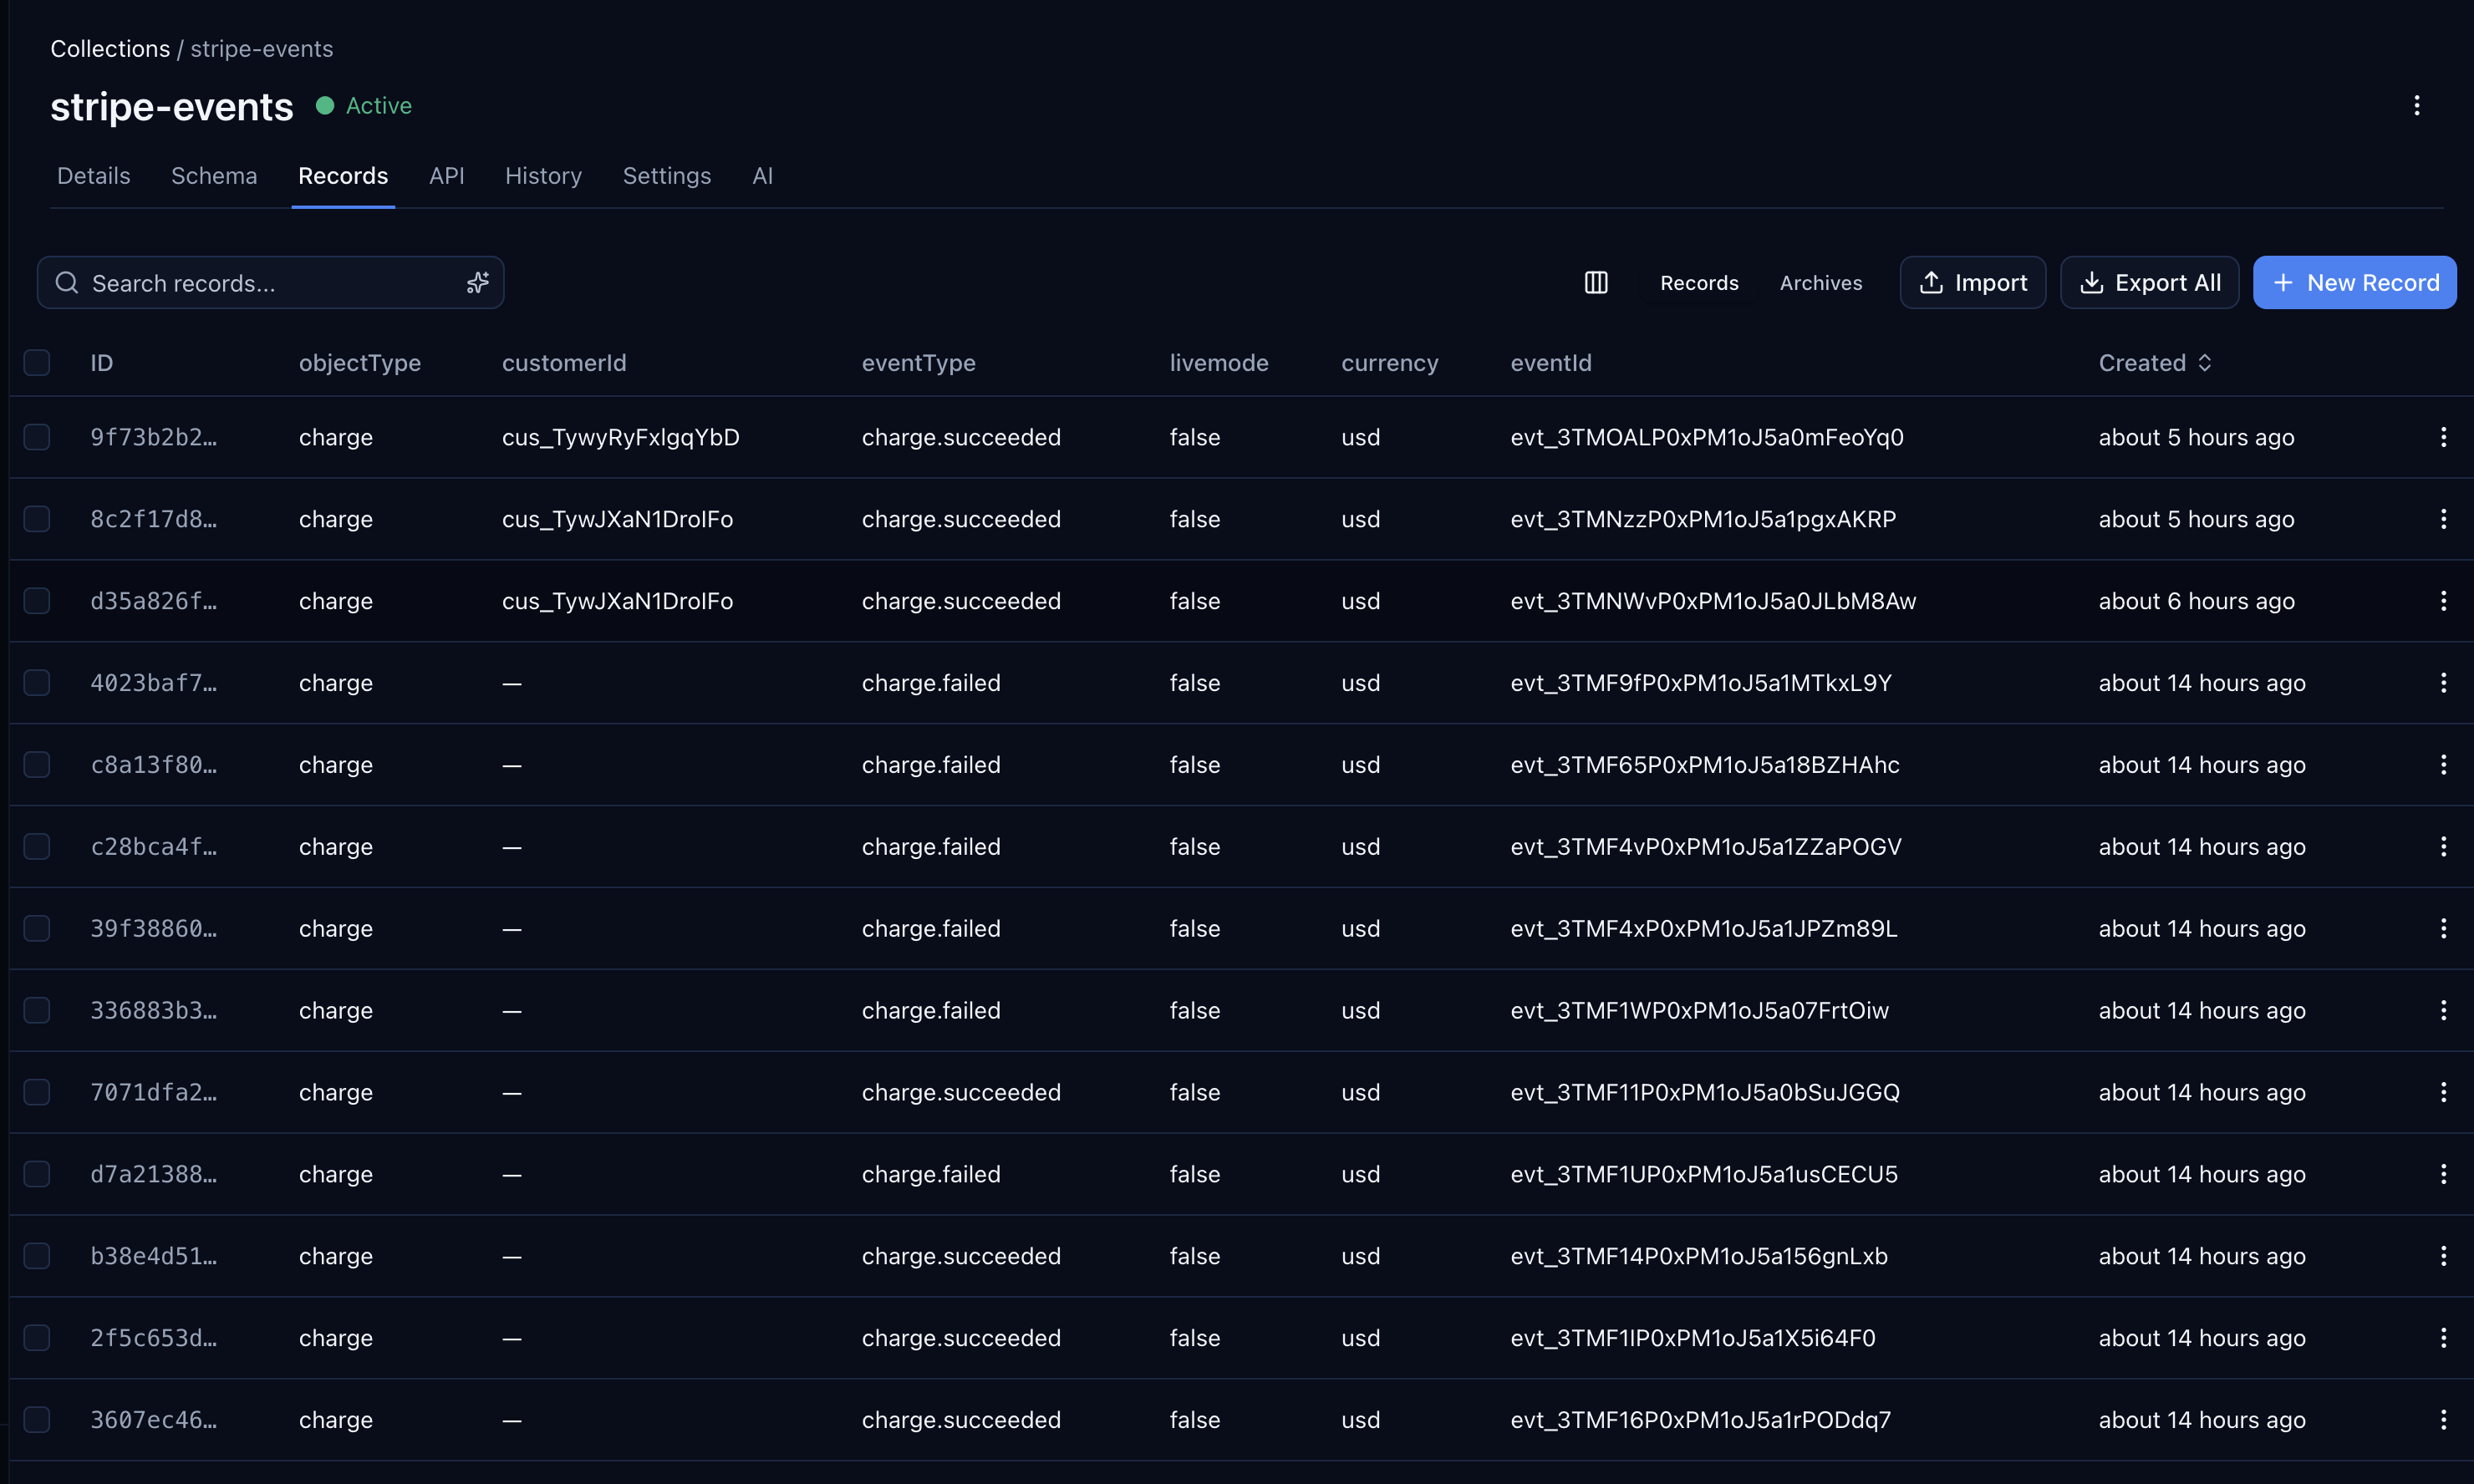The image size is (2474, 1484).
Task: Open row menu for record 4023baf7
Action: click(x=2443, y=683)
